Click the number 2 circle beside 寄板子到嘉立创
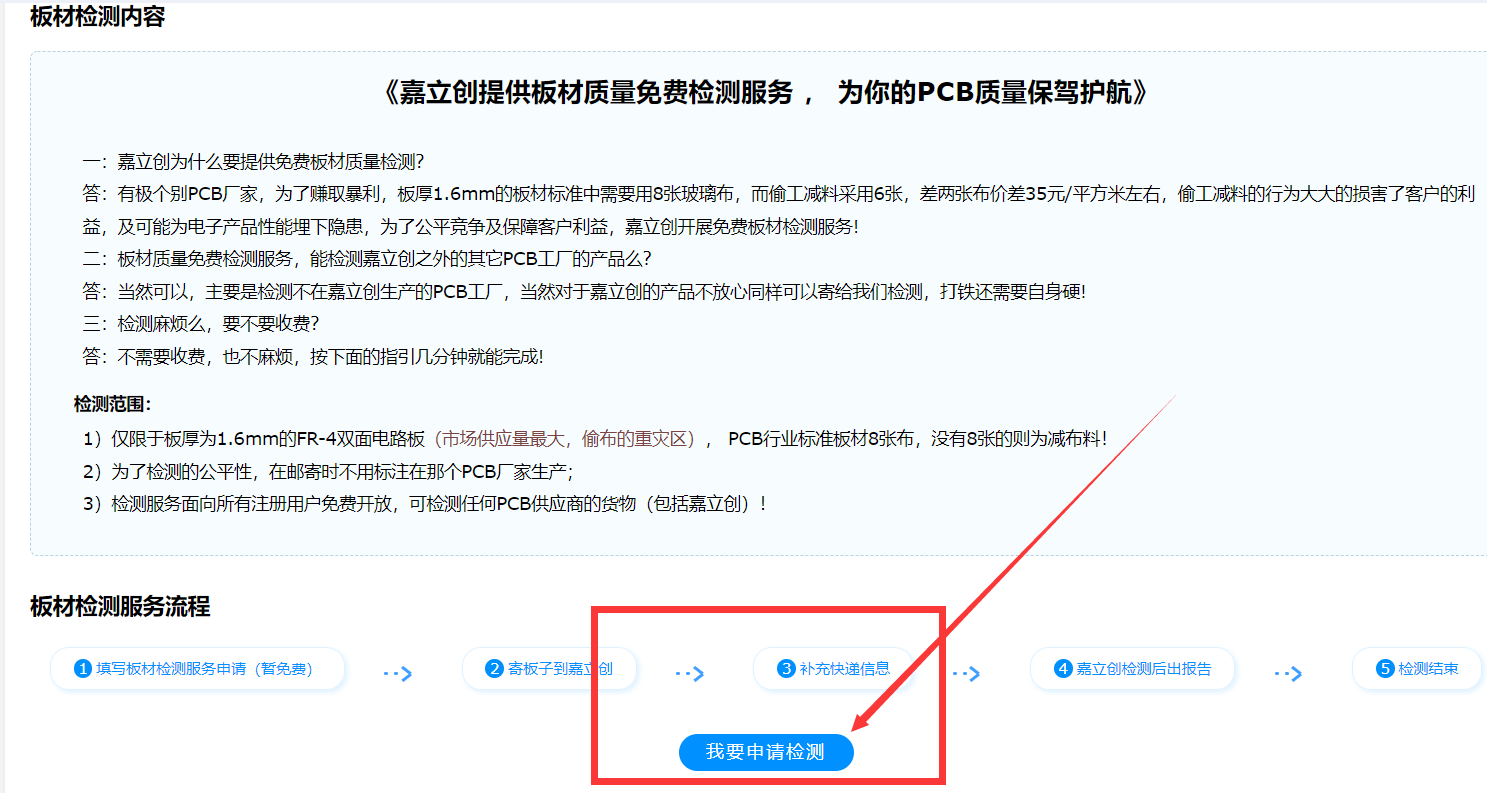Screen dimensions: 1487x793 (x=493, y=669)
